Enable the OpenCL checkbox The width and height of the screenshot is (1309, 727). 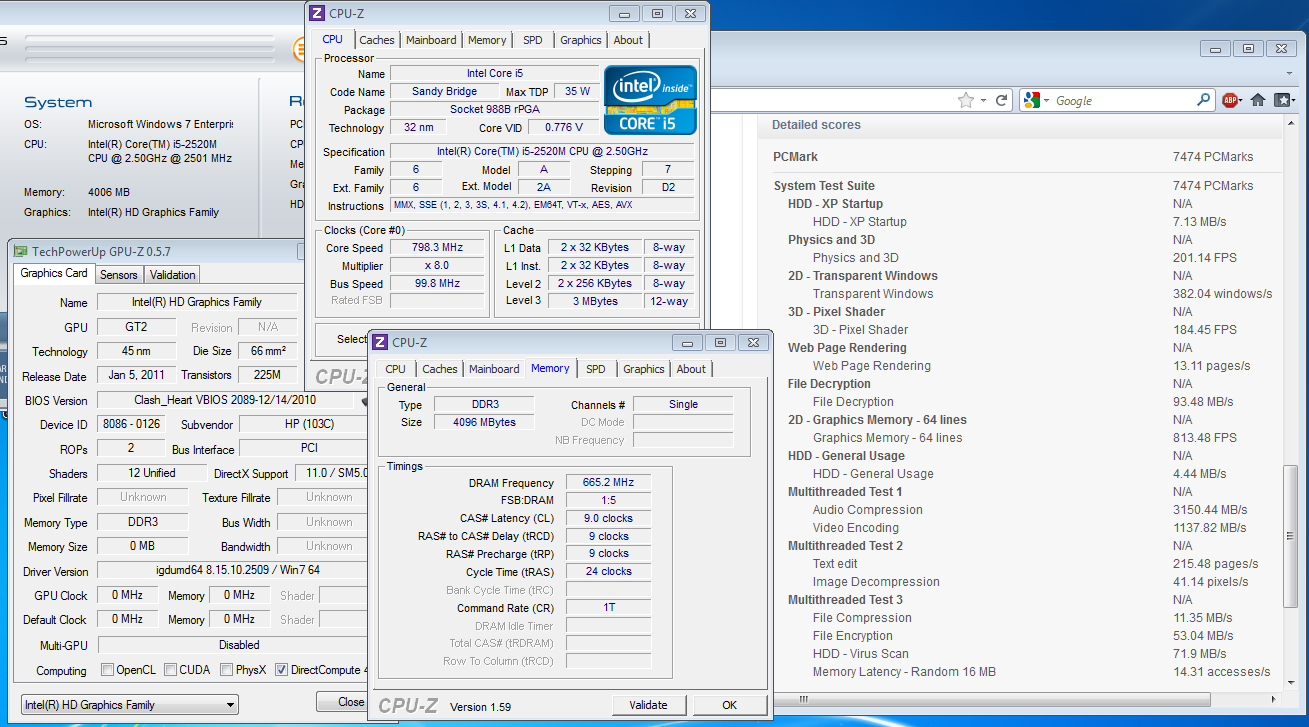pyautogui.click(x=108, y=670)
